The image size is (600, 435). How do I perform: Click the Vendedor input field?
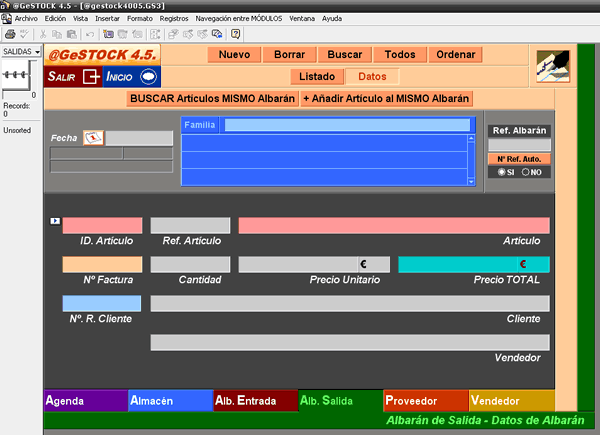(350, 342)
